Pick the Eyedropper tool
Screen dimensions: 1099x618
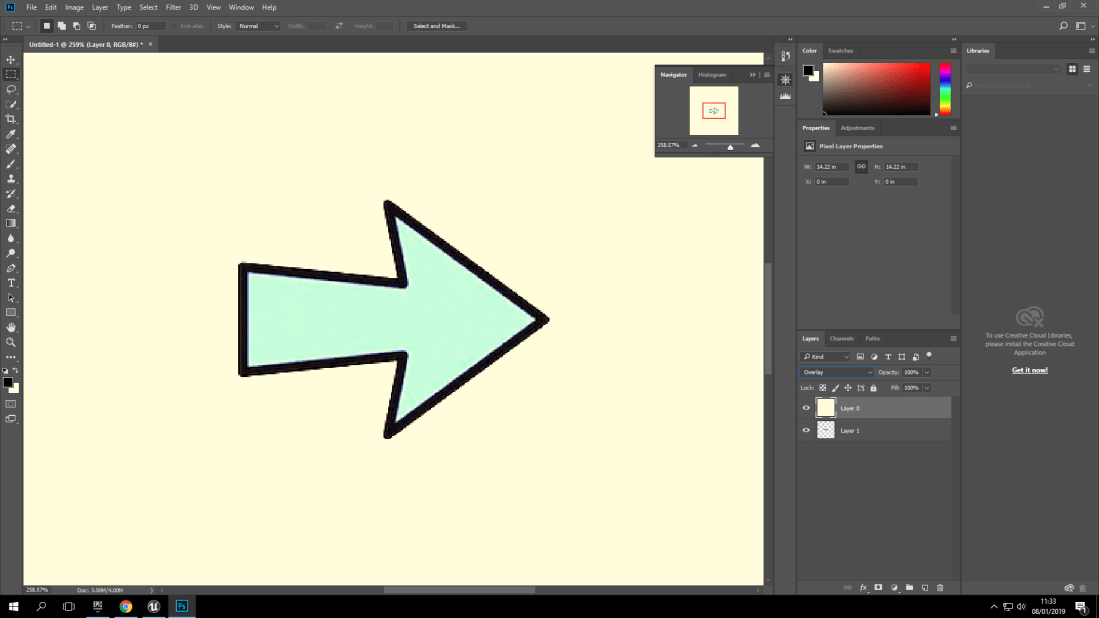click(x=12, y=134)
